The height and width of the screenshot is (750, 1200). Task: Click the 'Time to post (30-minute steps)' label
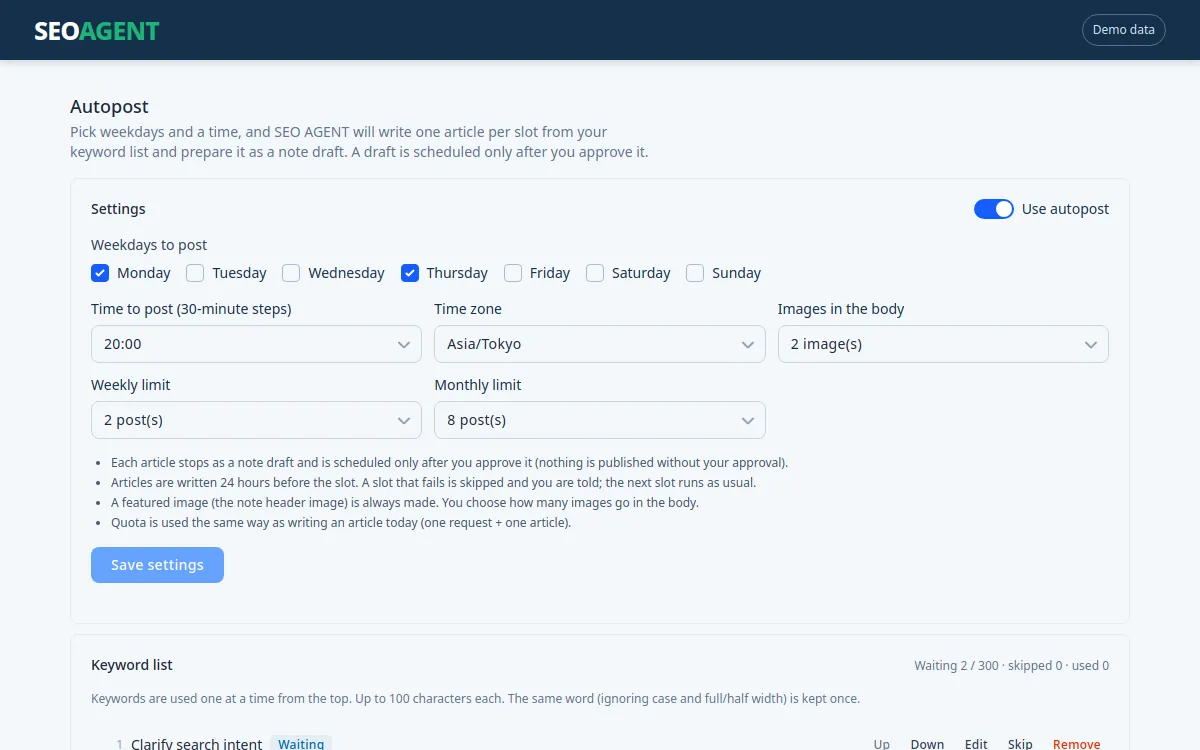pos(191,309)
